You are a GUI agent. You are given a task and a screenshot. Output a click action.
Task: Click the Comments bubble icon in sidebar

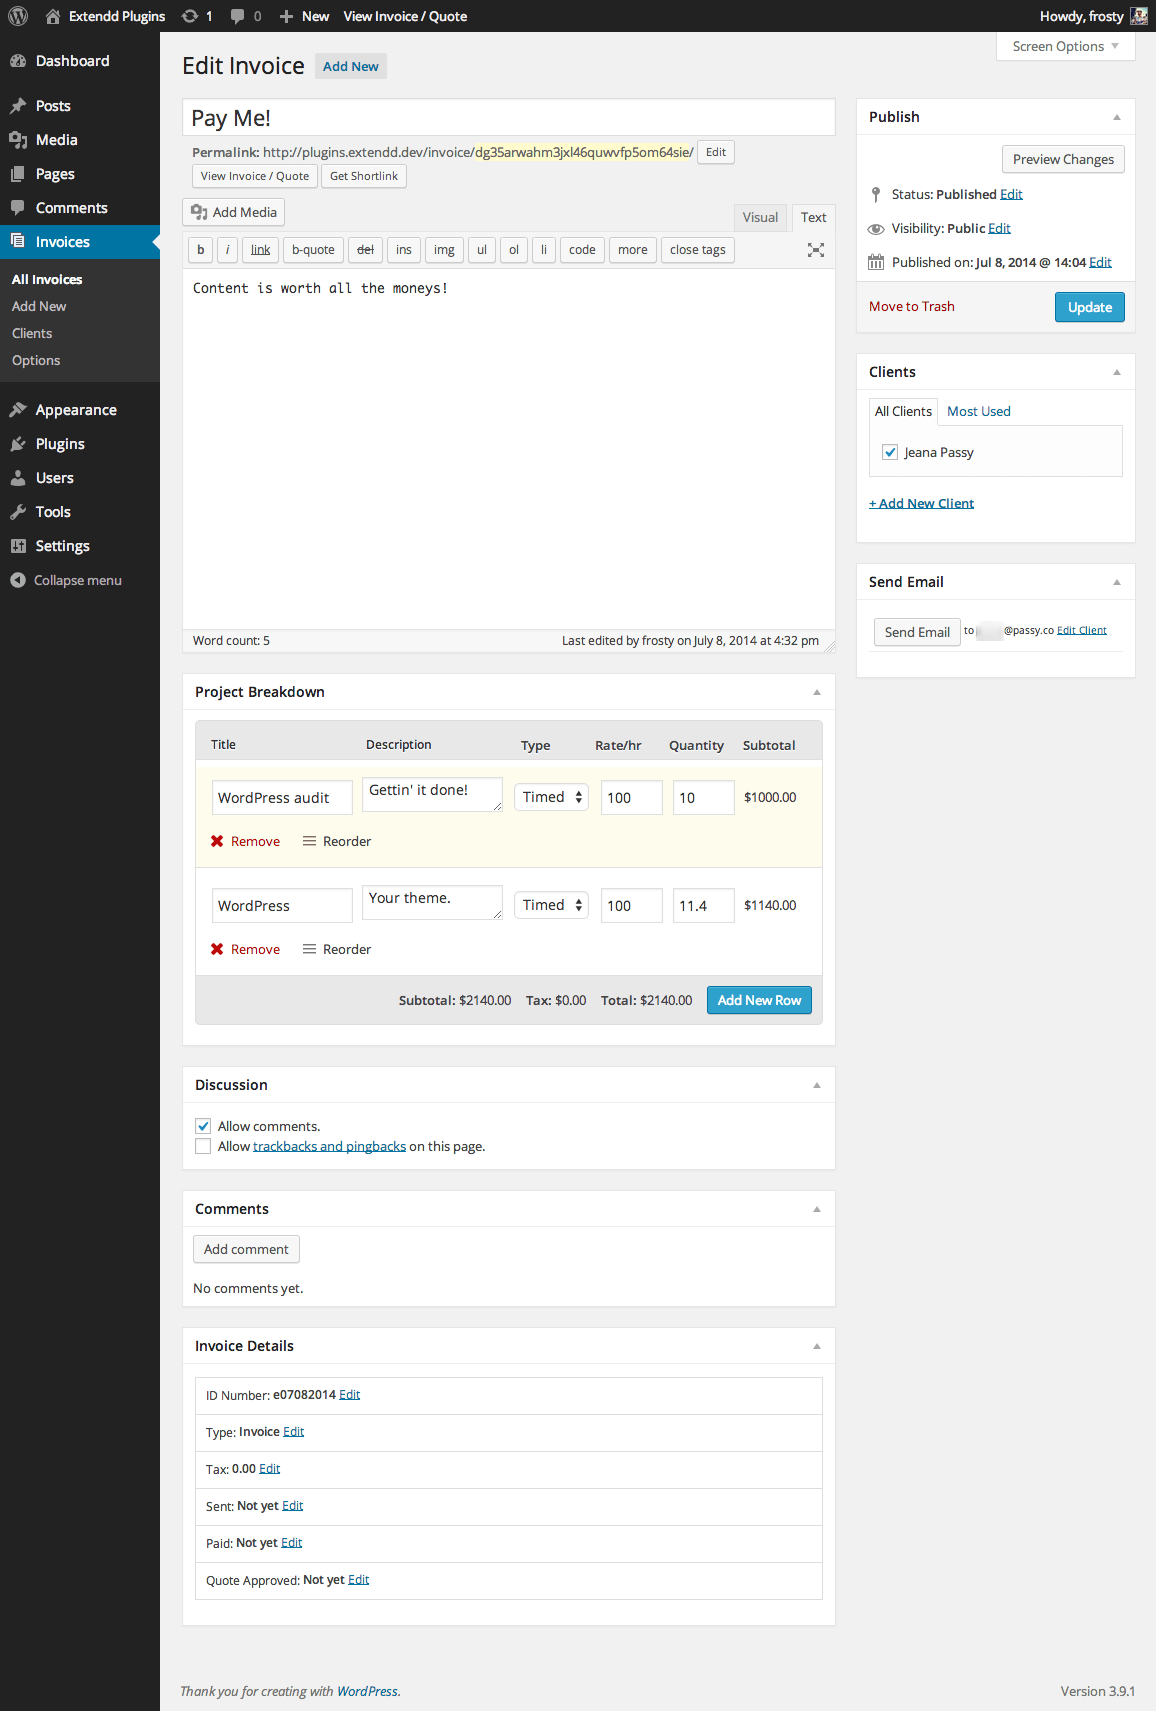click(x=18, y=208)
